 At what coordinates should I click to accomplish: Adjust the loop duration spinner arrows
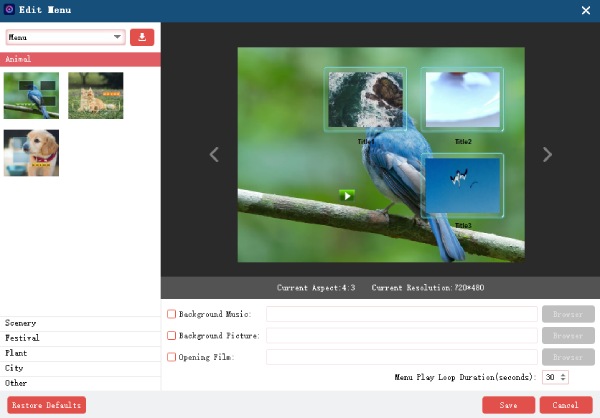click(x=564, y=377)
